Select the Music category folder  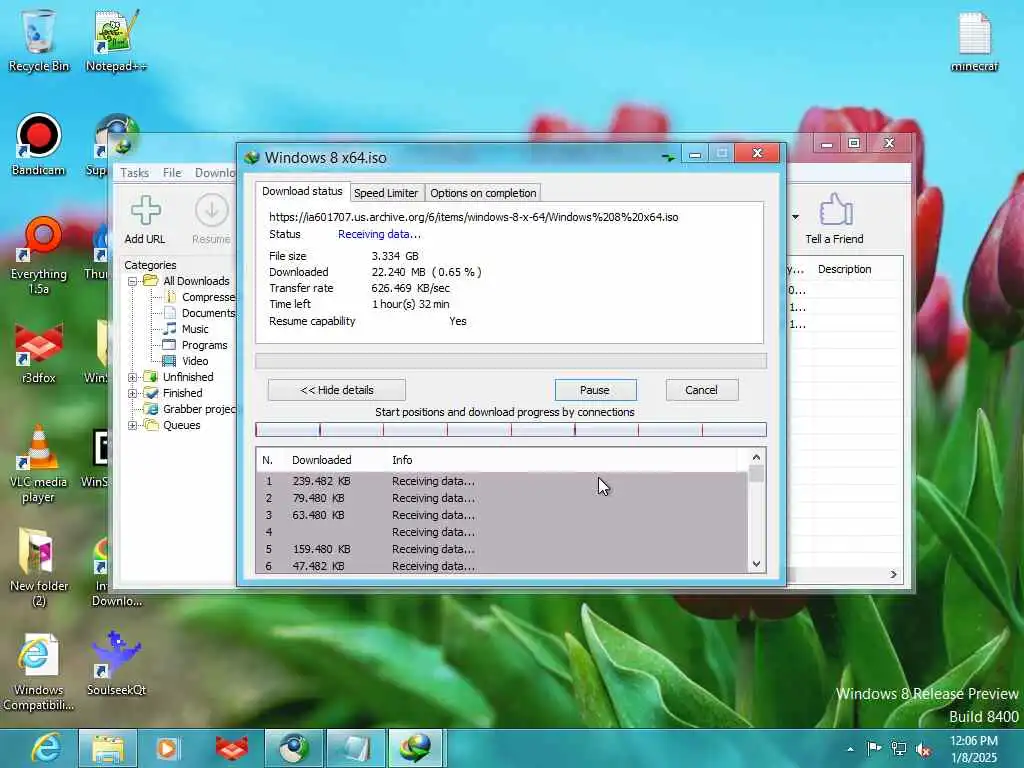point(195,329)
